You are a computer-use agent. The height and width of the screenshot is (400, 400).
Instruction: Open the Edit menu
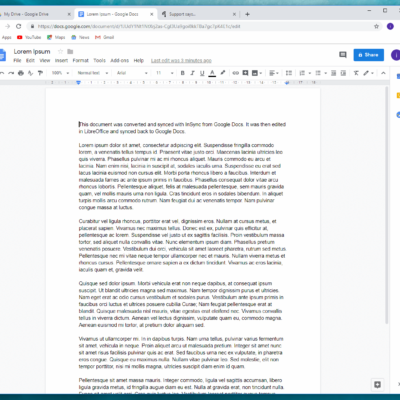(x=30, y=60)
